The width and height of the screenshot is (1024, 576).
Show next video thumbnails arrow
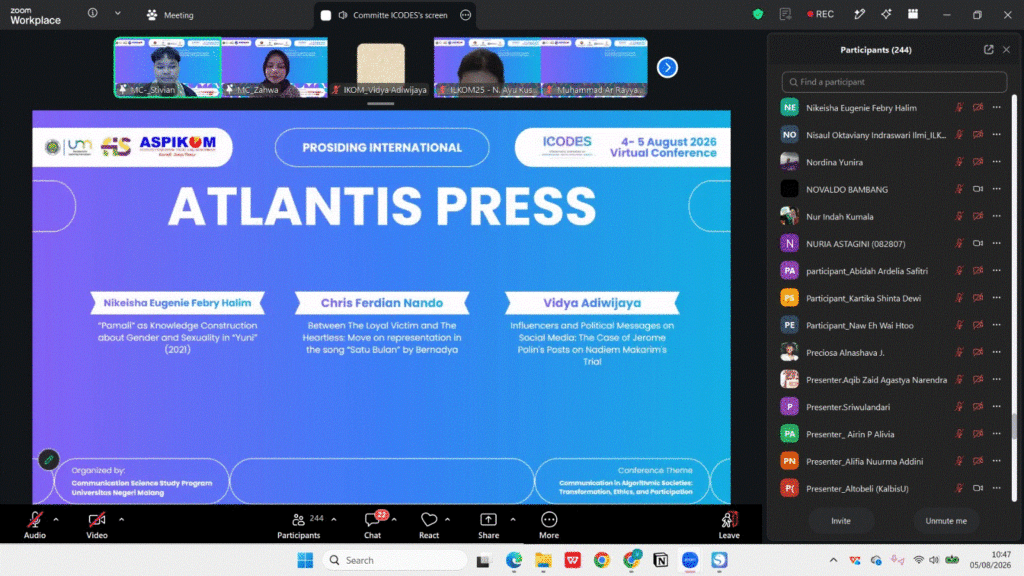[x=667, y=67]
